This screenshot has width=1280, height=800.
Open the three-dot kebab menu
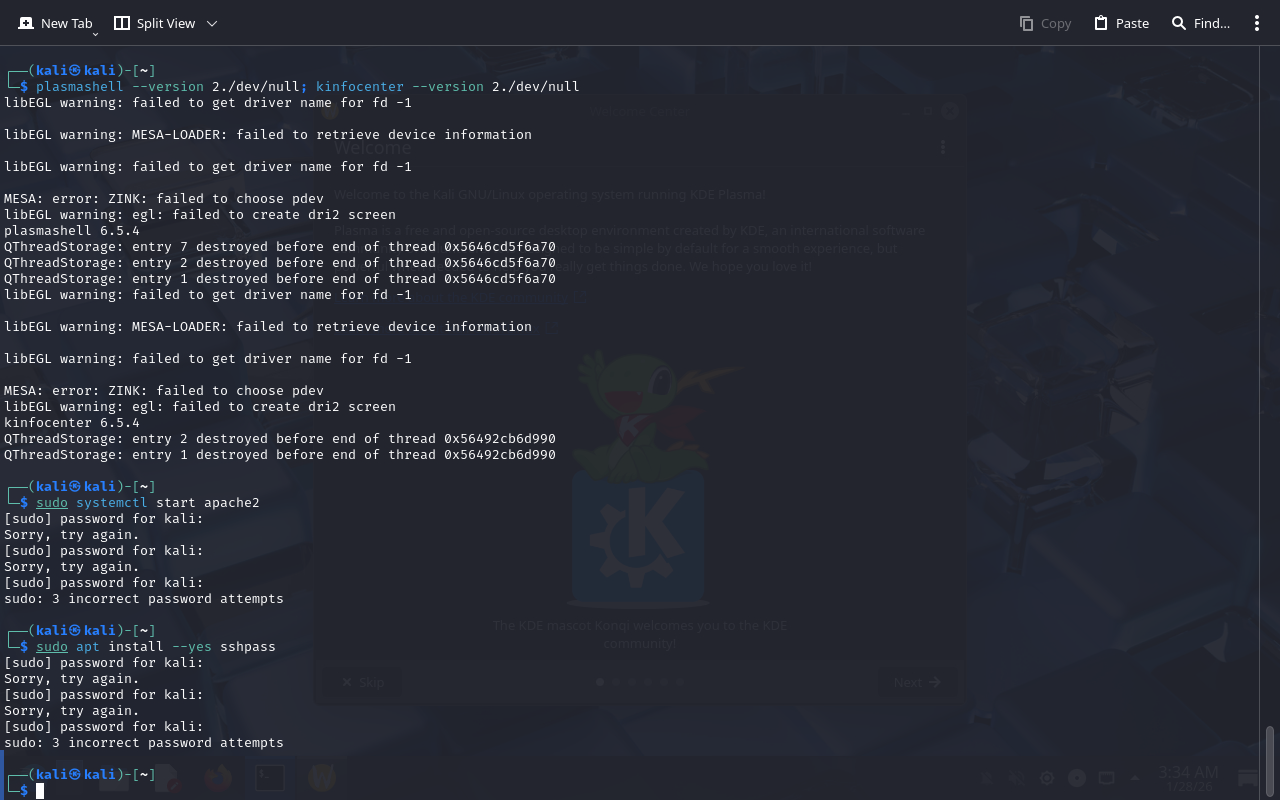[x=1257, y=23]
